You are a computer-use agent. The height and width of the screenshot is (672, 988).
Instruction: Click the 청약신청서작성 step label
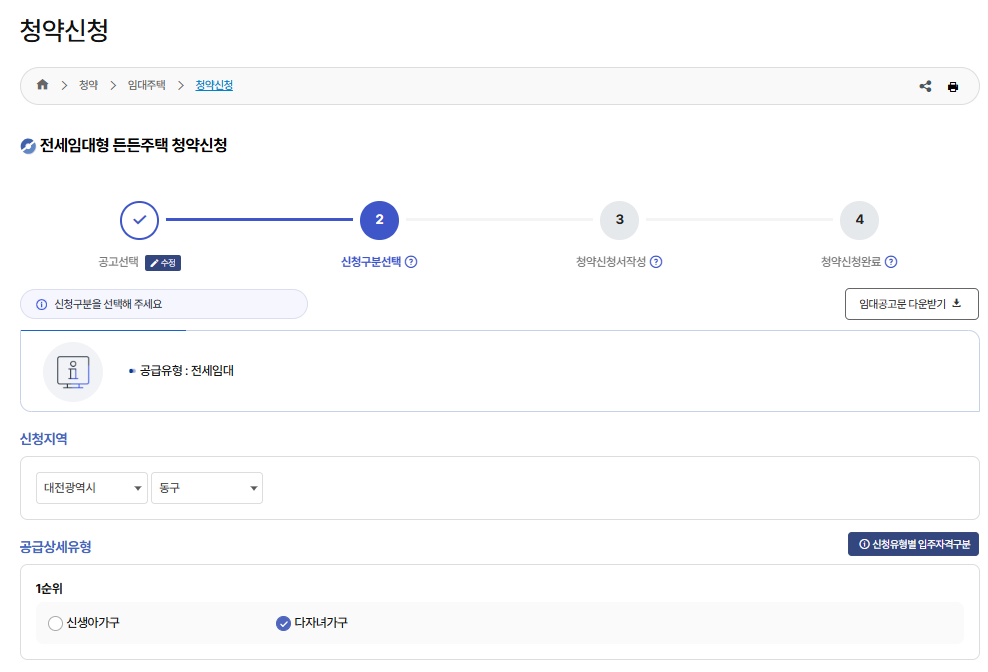tap(611, 262)
